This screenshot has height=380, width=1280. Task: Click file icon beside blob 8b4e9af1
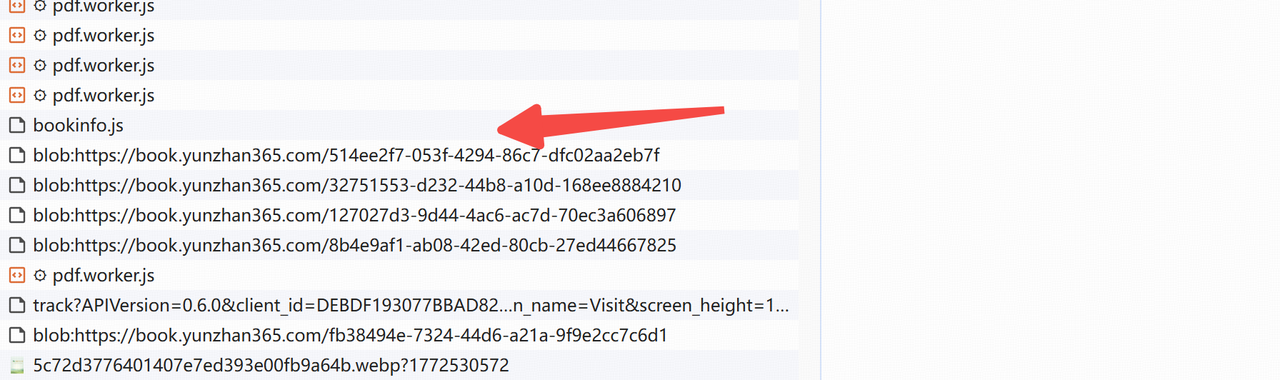pyautogui.click(x=16, y=245)
